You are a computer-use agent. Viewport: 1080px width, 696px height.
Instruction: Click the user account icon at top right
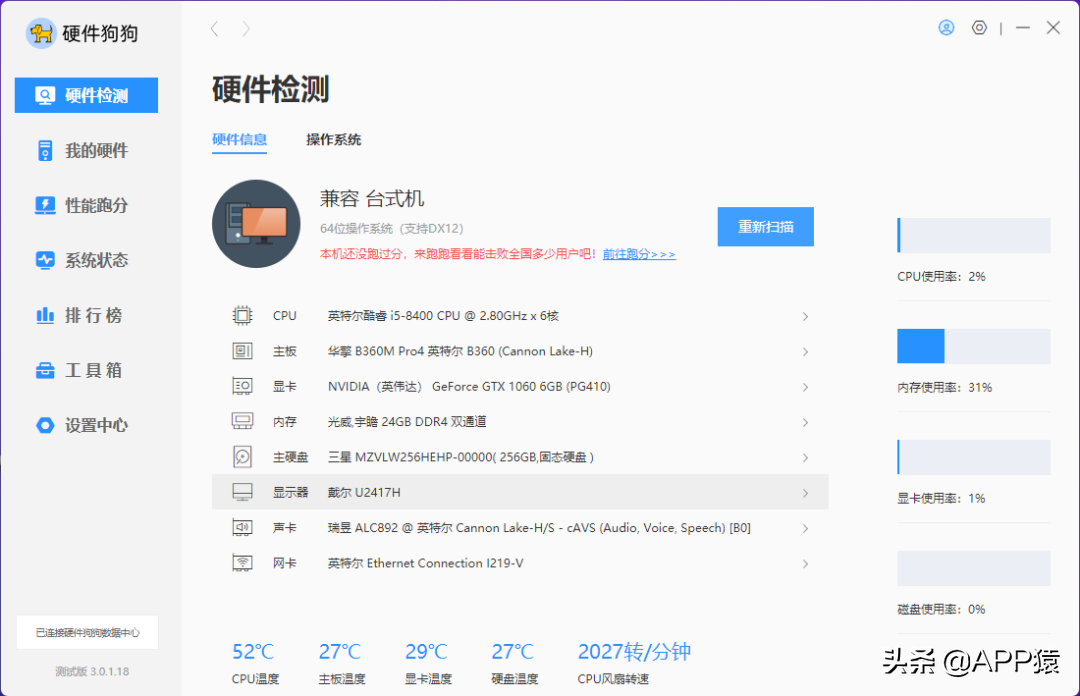point(946,27)
